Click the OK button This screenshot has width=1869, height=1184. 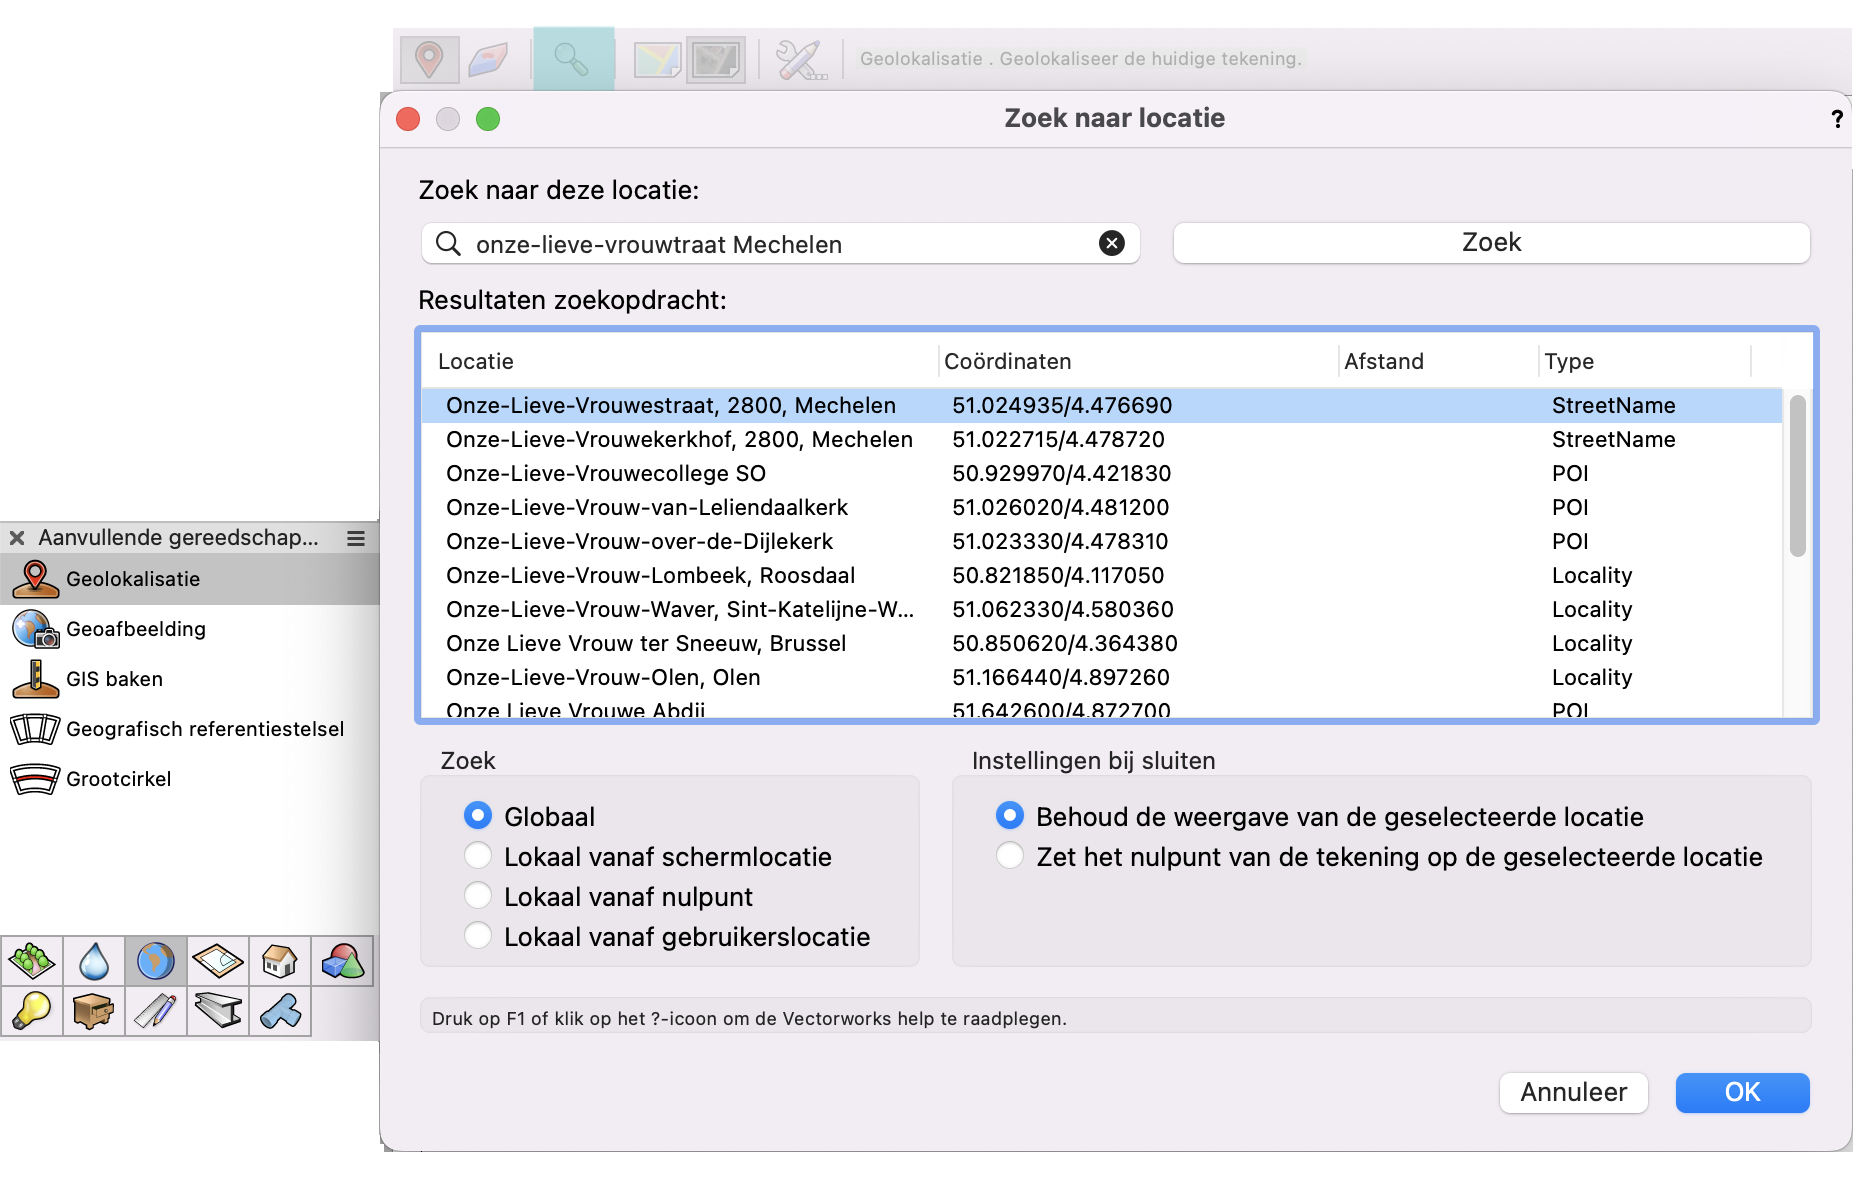[1742, 1092]
